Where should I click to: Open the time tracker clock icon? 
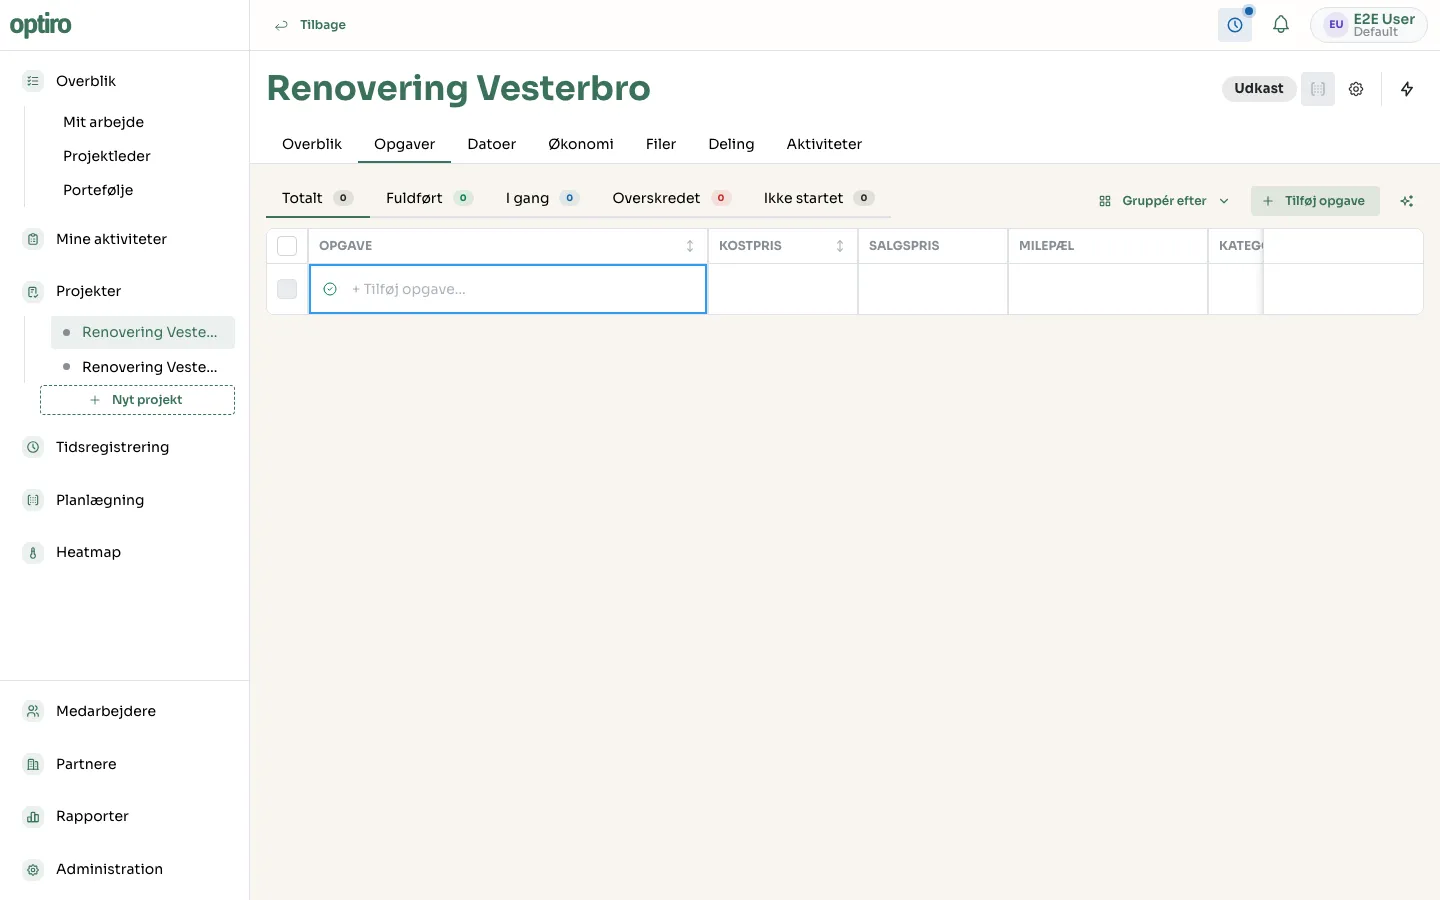(x=1235, y=25)
